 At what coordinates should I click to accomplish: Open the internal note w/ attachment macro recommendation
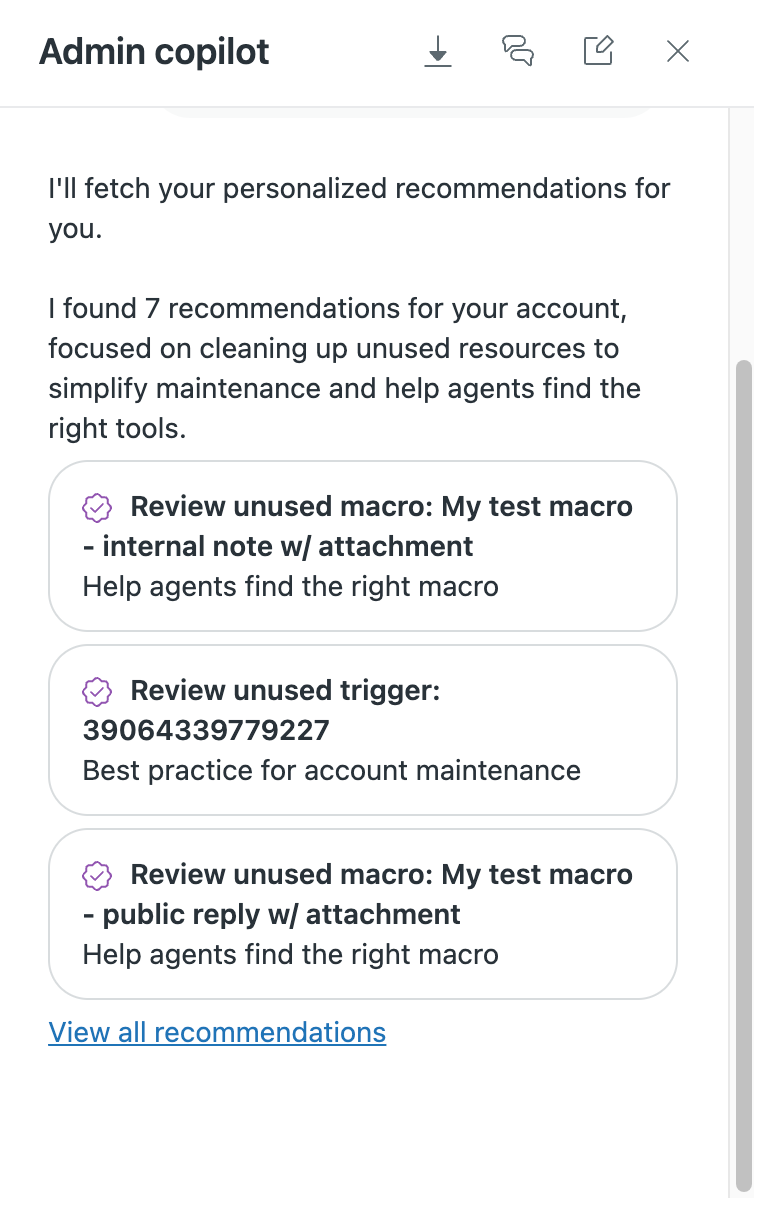[x=362, y=546]
